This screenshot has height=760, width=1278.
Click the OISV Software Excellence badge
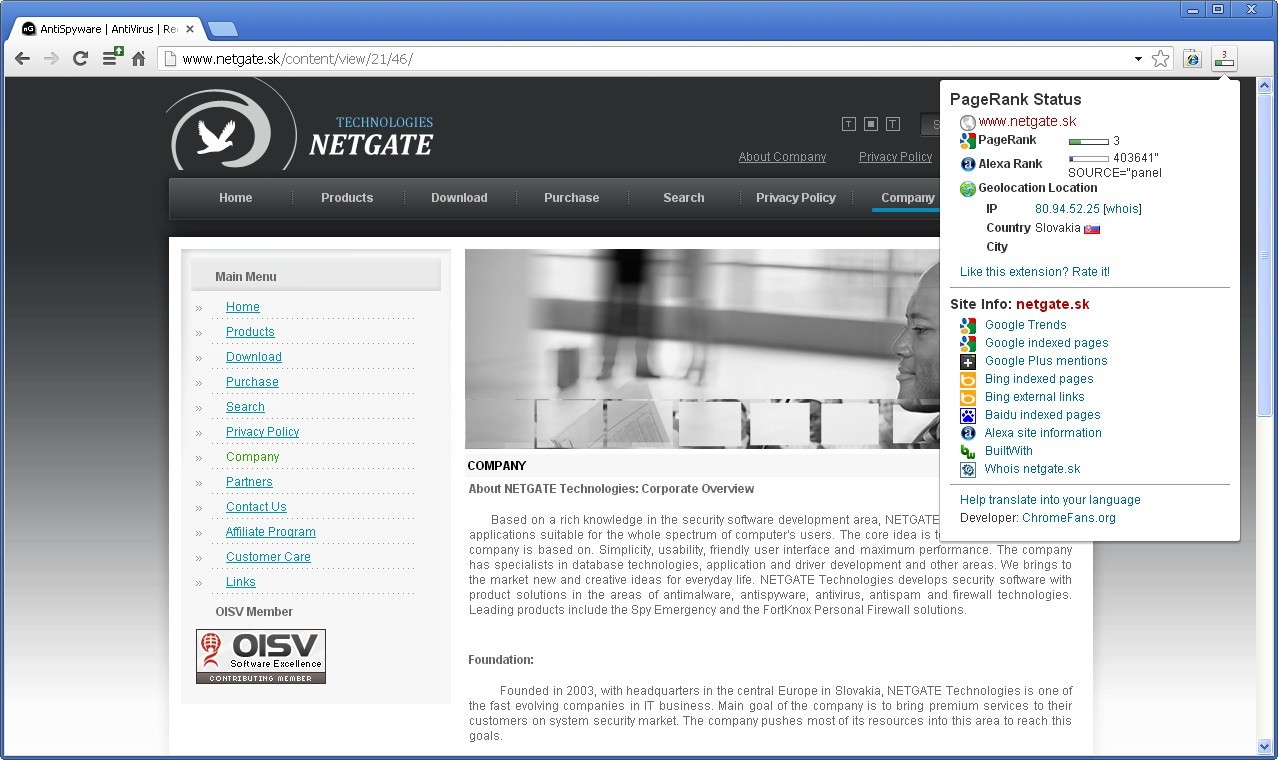pos(261,656)
